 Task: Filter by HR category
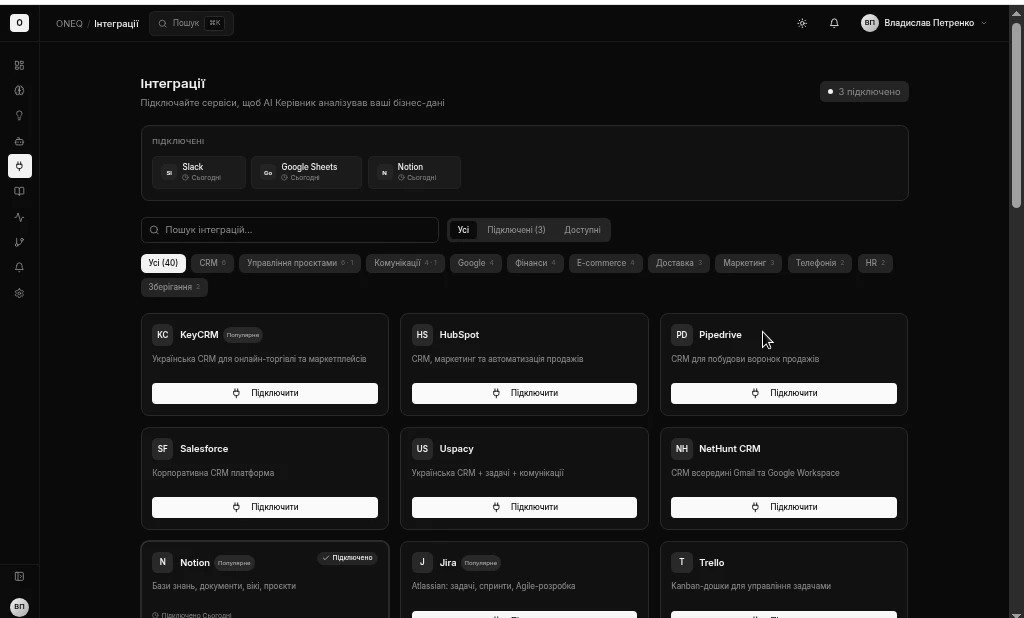coord(874,263)
